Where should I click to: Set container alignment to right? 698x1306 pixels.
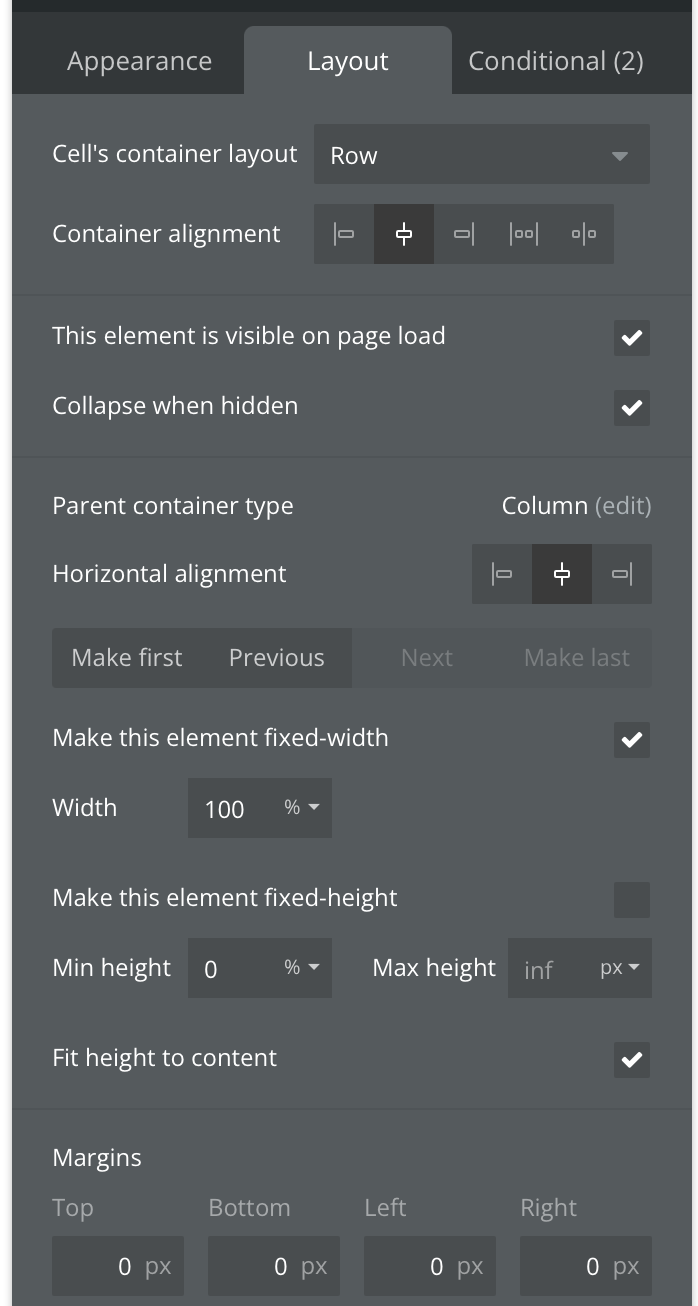coord(464,234)
